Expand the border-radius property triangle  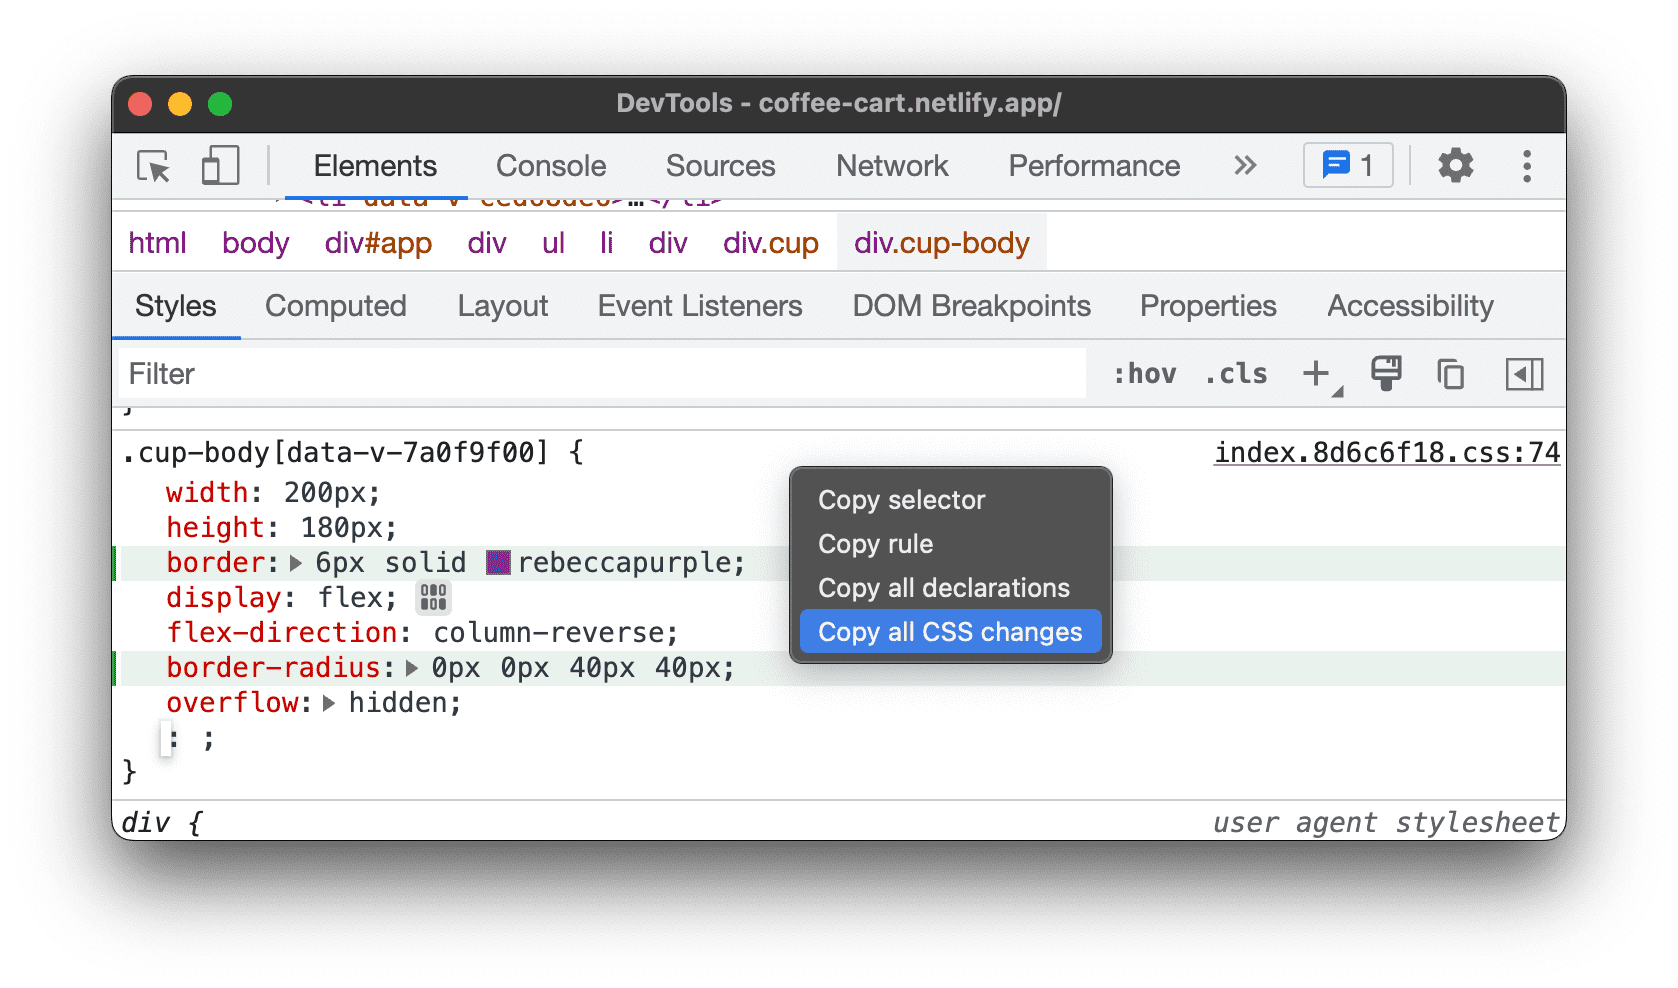(411, 667)
